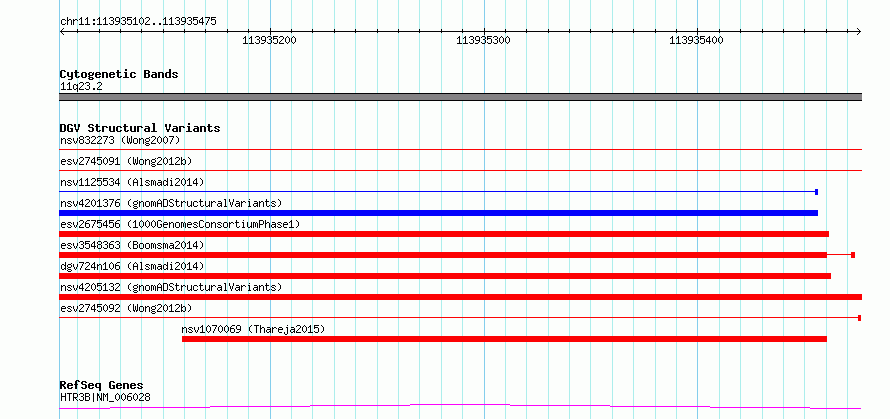The width and height of the screenshot is (890, 419).
Task: Click the magenta HTR3B gene line
Action: pos(460,406)
